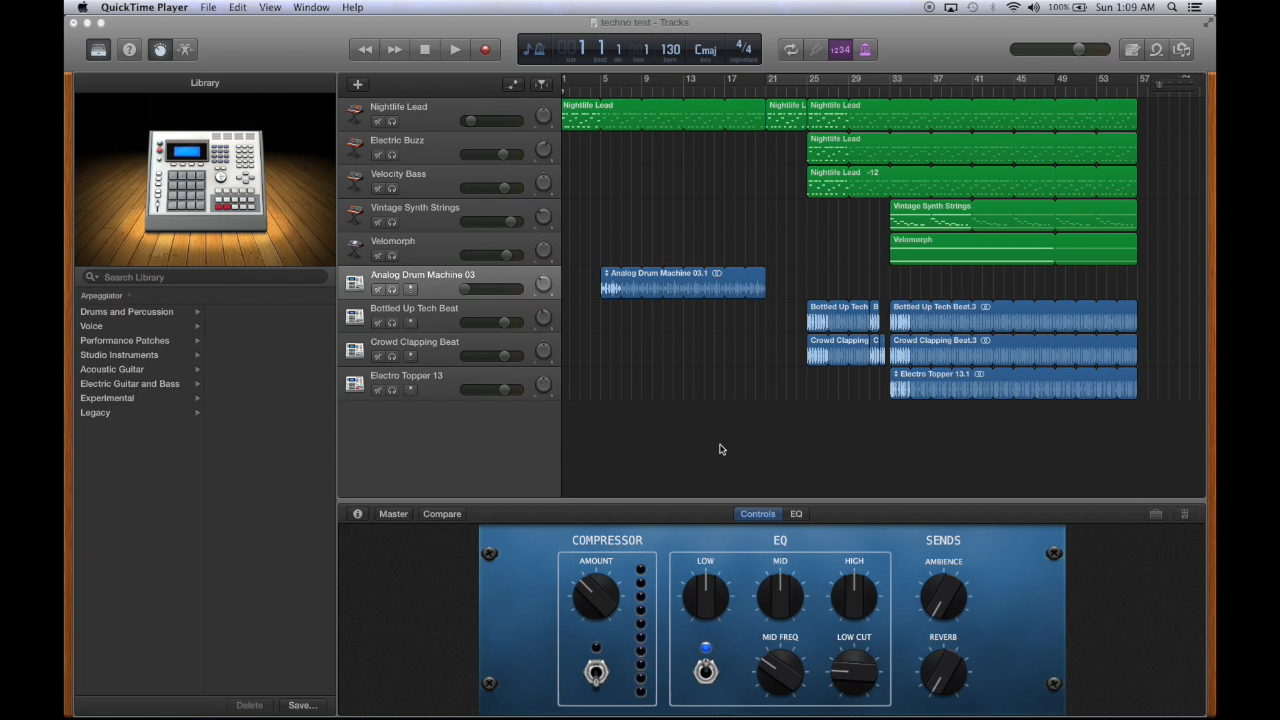Switch to the Controls tab

[x=757, y=514]
